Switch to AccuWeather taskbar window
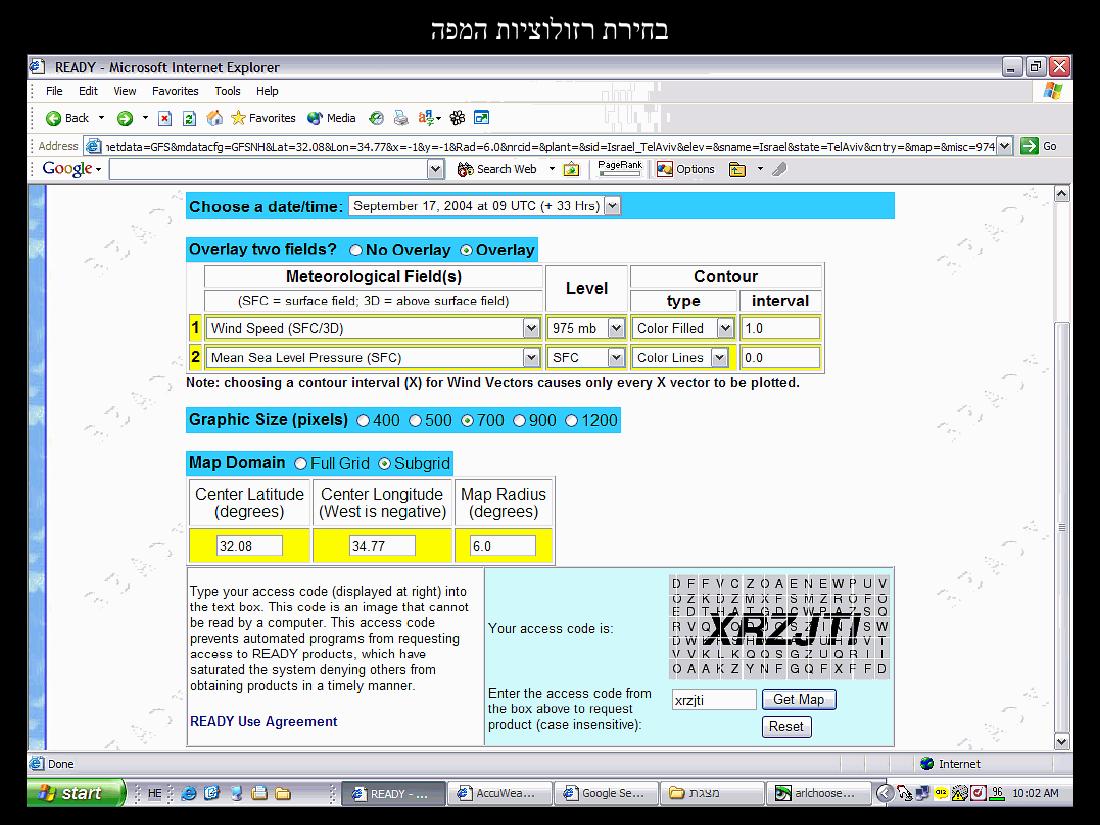 pyautogui.click(x=499, y=793)
